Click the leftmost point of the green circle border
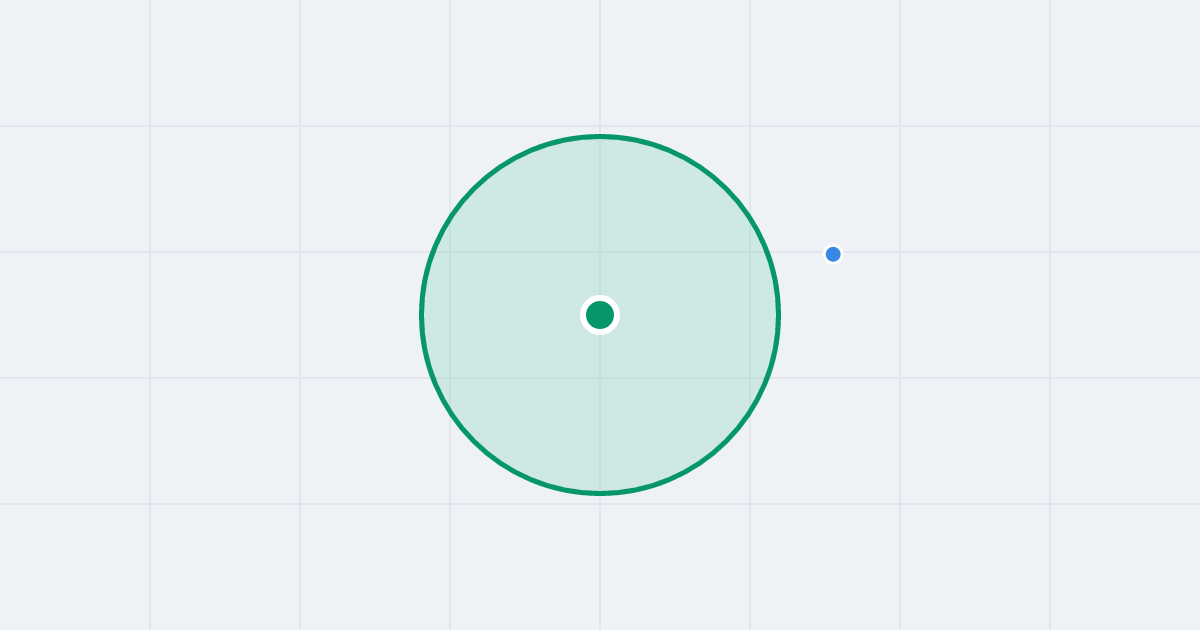 click(x=421, y=315)
